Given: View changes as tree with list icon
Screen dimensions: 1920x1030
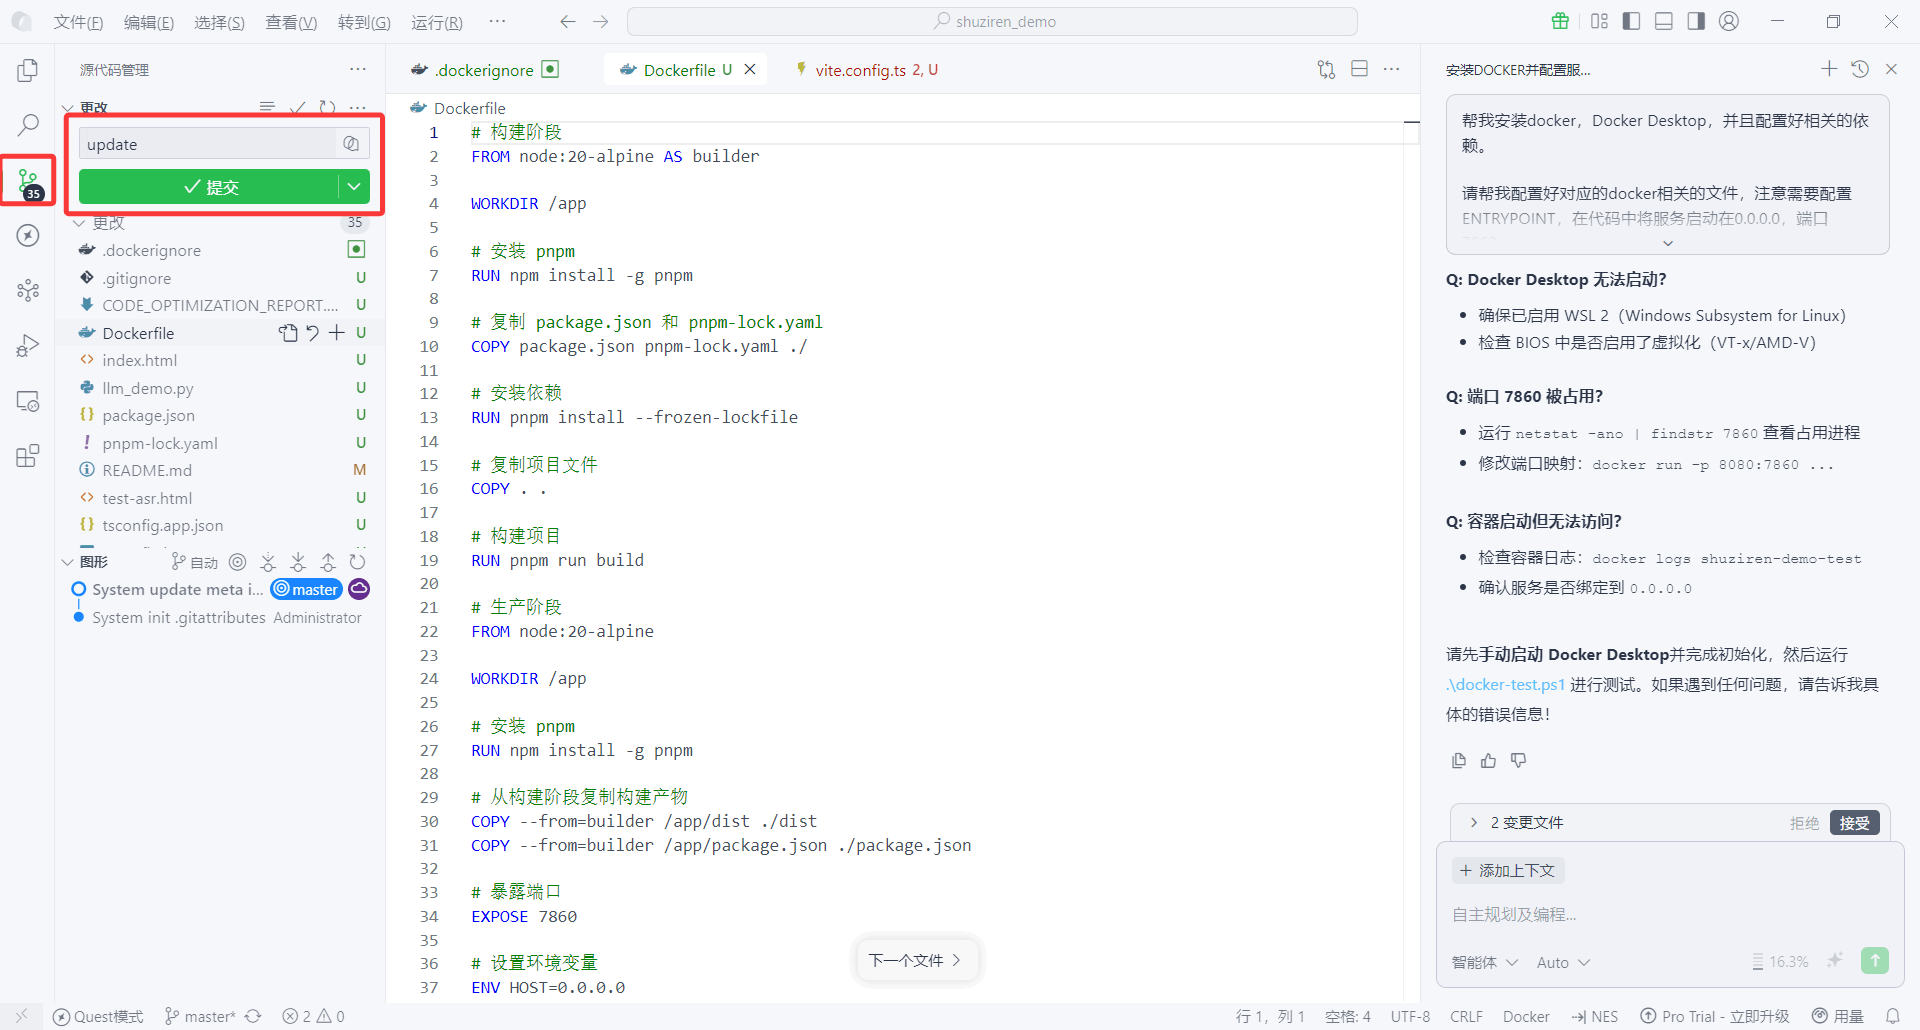Looking at the screenshot, I should [x=267, y=107].
